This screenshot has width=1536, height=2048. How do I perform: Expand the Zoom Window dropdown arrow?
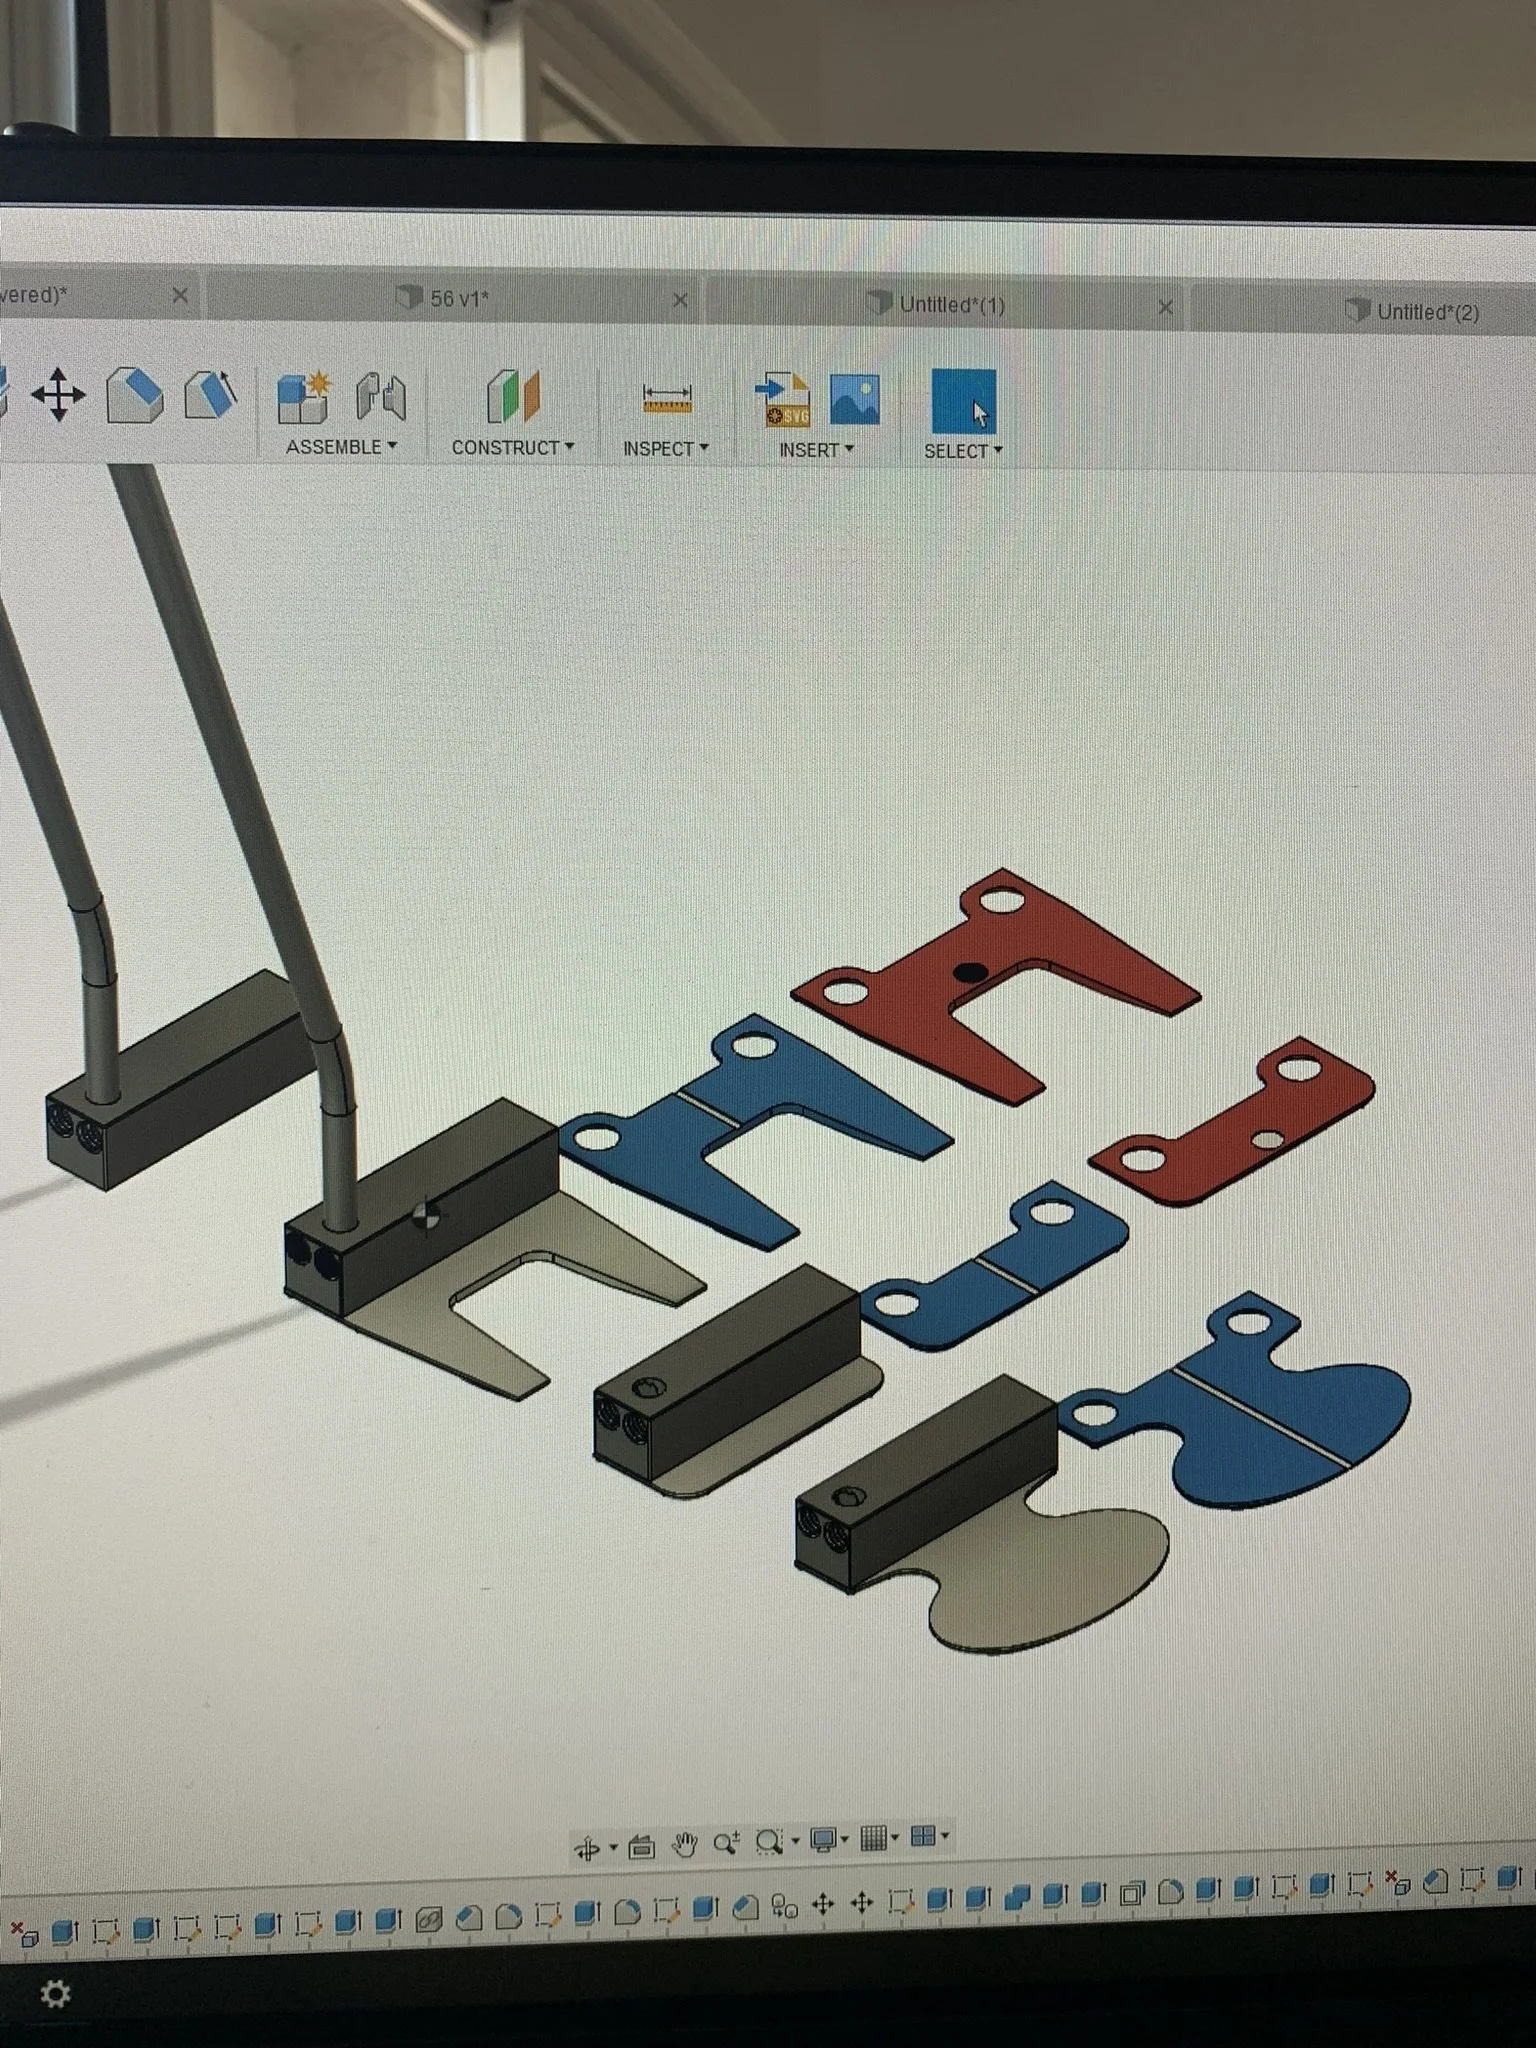click(x=795, y=1841)
